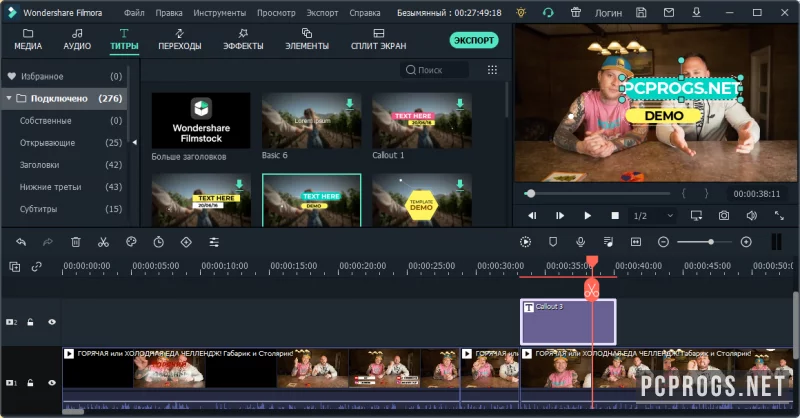800x418 pixels.
Task: Click the lightbulb tips icon
Action: point(521,13)
